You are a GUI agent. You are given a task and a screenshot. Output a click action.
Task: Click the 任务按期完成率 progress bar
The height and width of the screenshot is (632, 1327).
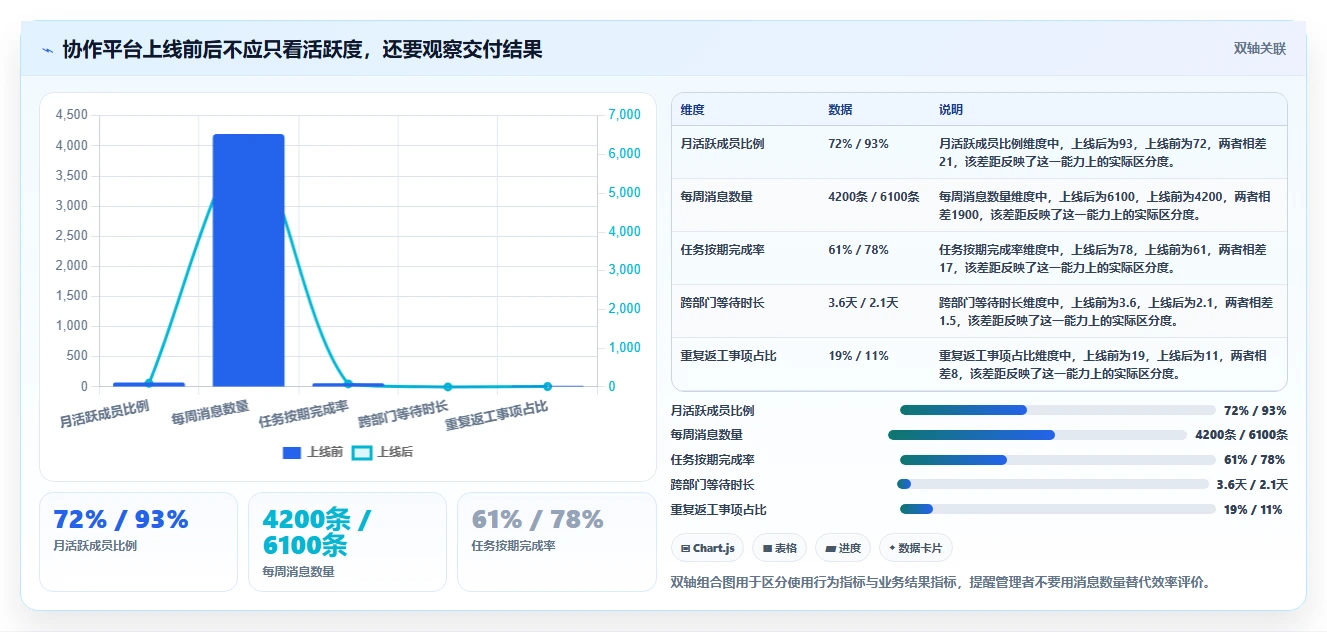(x=1058, y=460)
